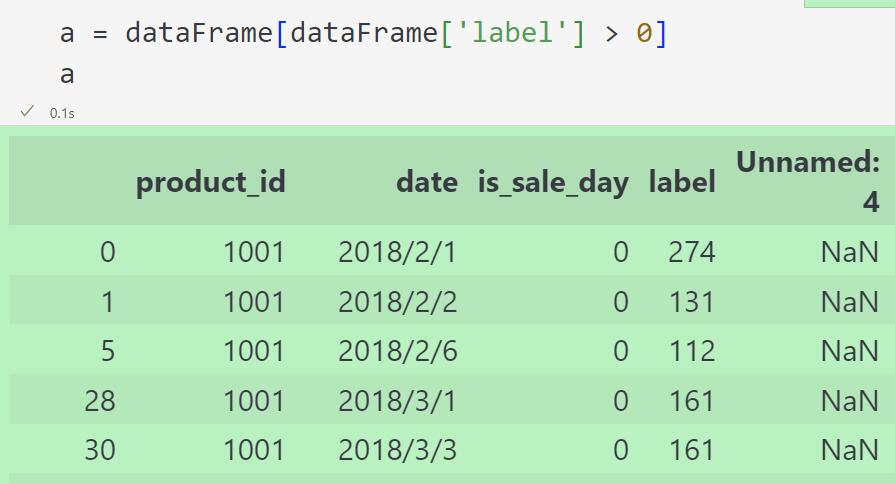The height and width of the screenshot is (484, 895).
Task: Click label value 112
Action: [x=692, y=350]
